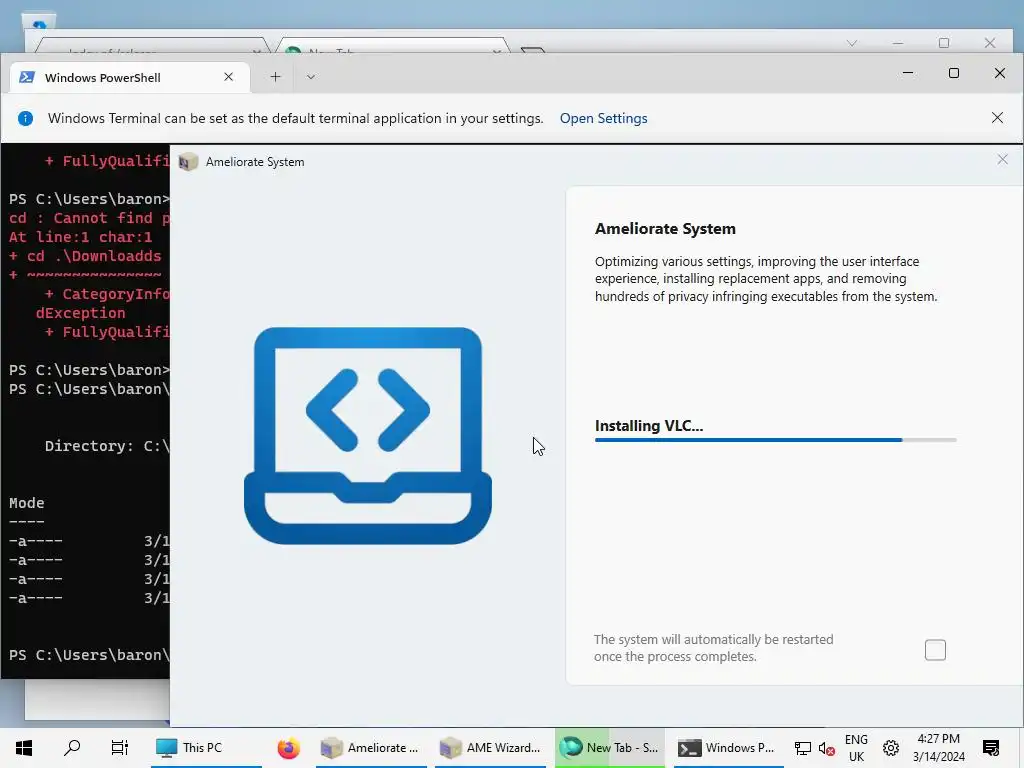Open the browser tab list chevron
Viewport: 1024px width, 768px height.
tap(852, 43)
